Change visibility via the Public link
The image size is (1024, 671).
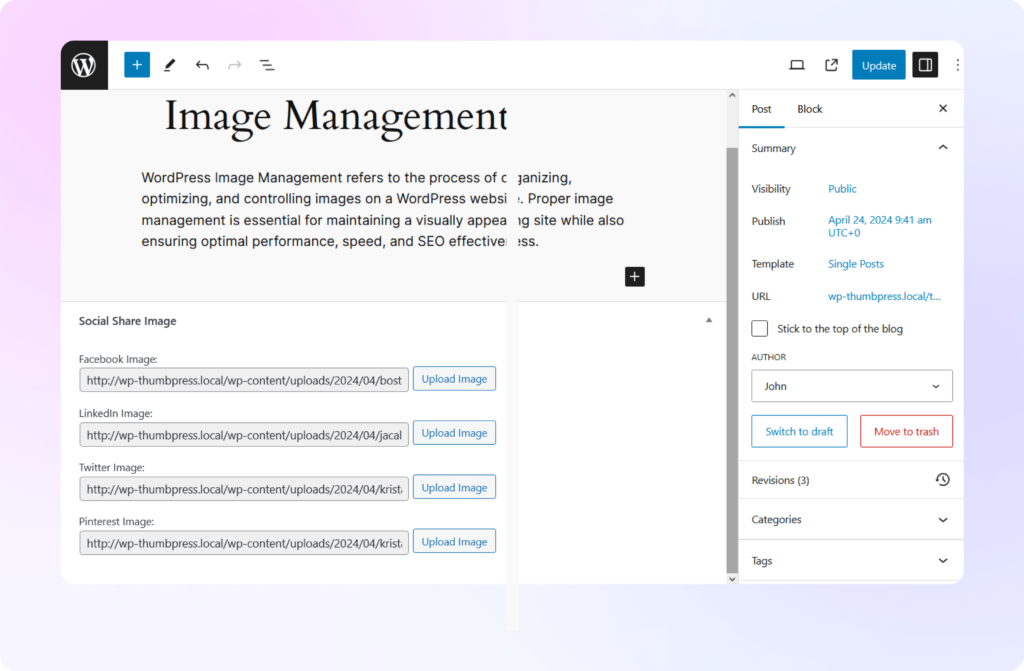(842, 189)
